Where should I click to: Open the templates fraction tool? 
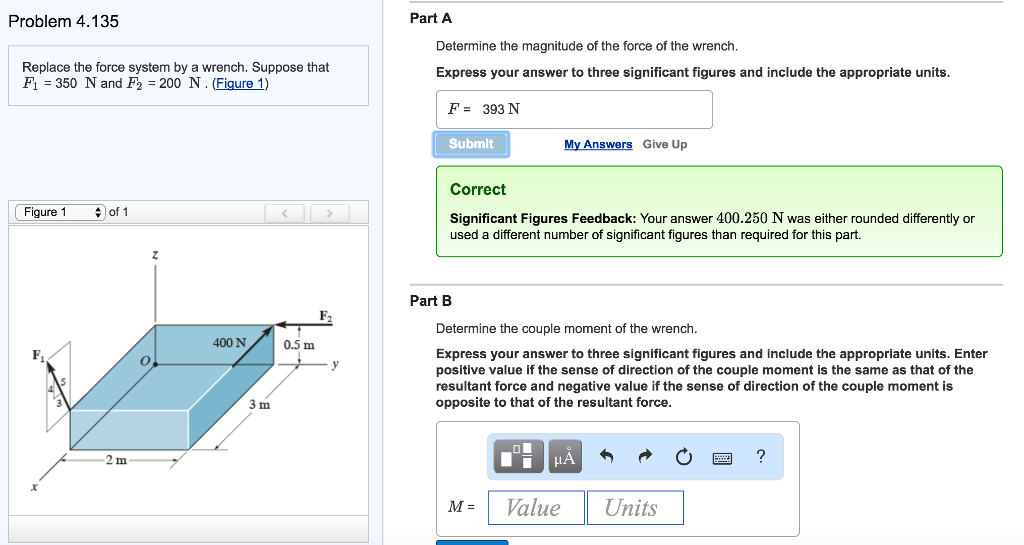519,456
